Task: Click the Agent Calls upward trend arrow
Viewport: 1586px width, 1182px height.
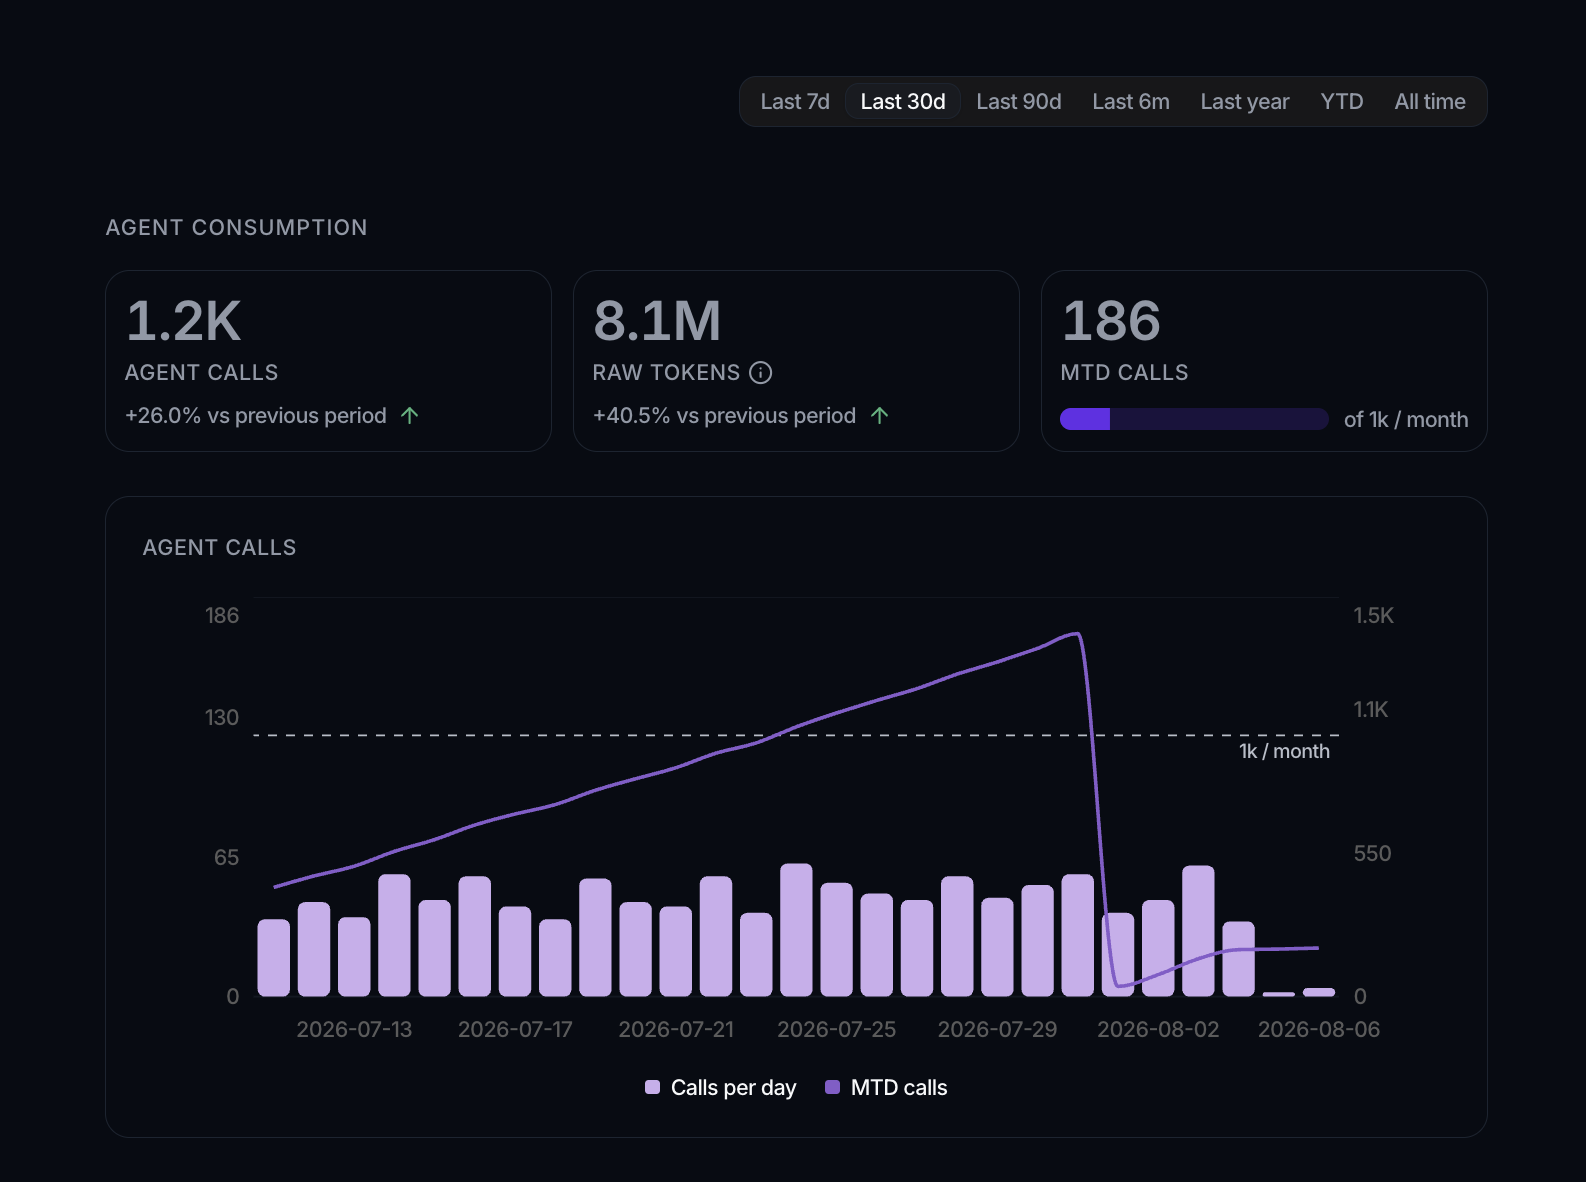Action: (409, 415)
